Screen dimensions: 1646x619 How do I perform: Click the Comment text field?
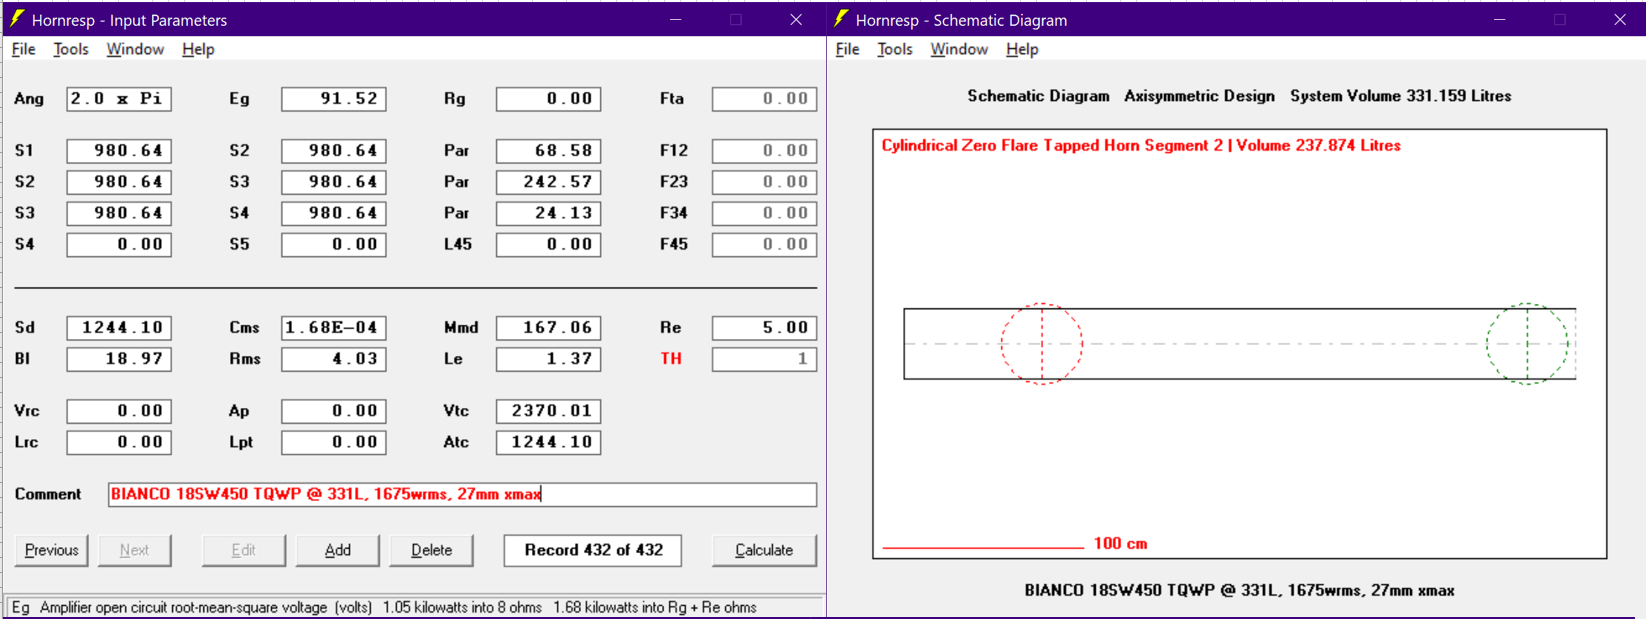coord(462,495)
